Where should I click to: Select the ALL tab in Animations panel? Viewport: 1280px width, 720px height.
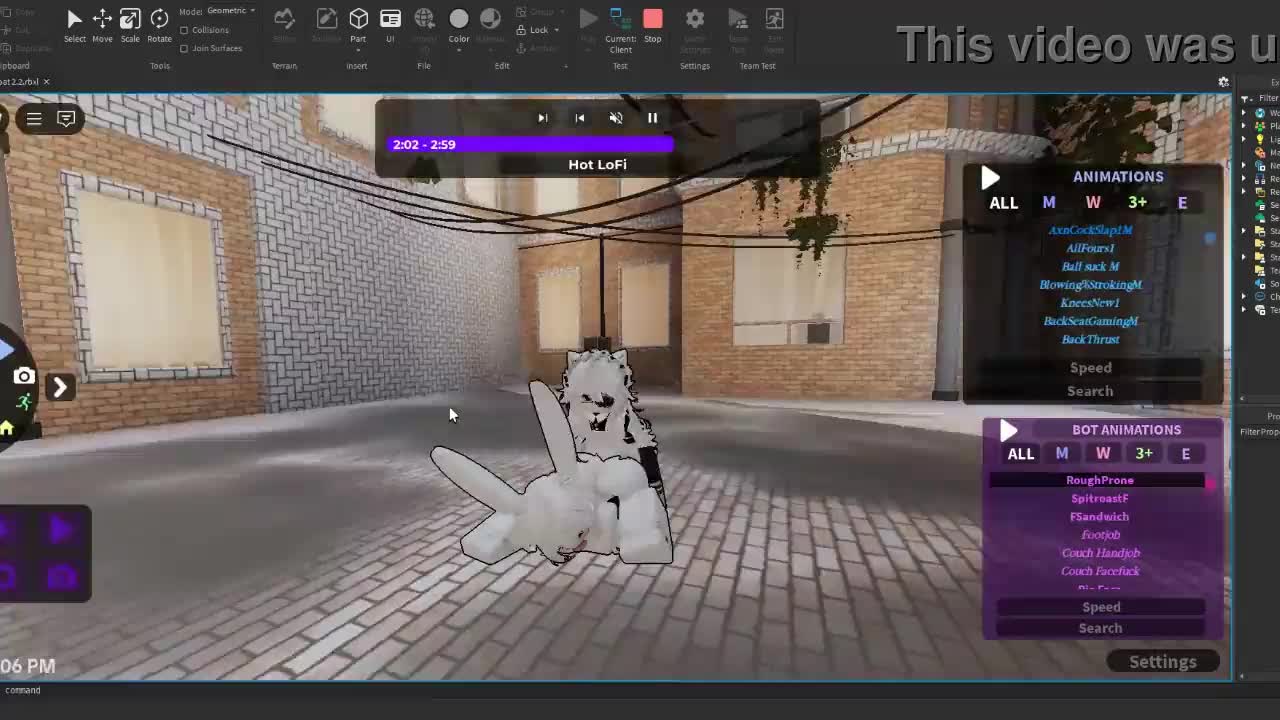point(1003,203)
